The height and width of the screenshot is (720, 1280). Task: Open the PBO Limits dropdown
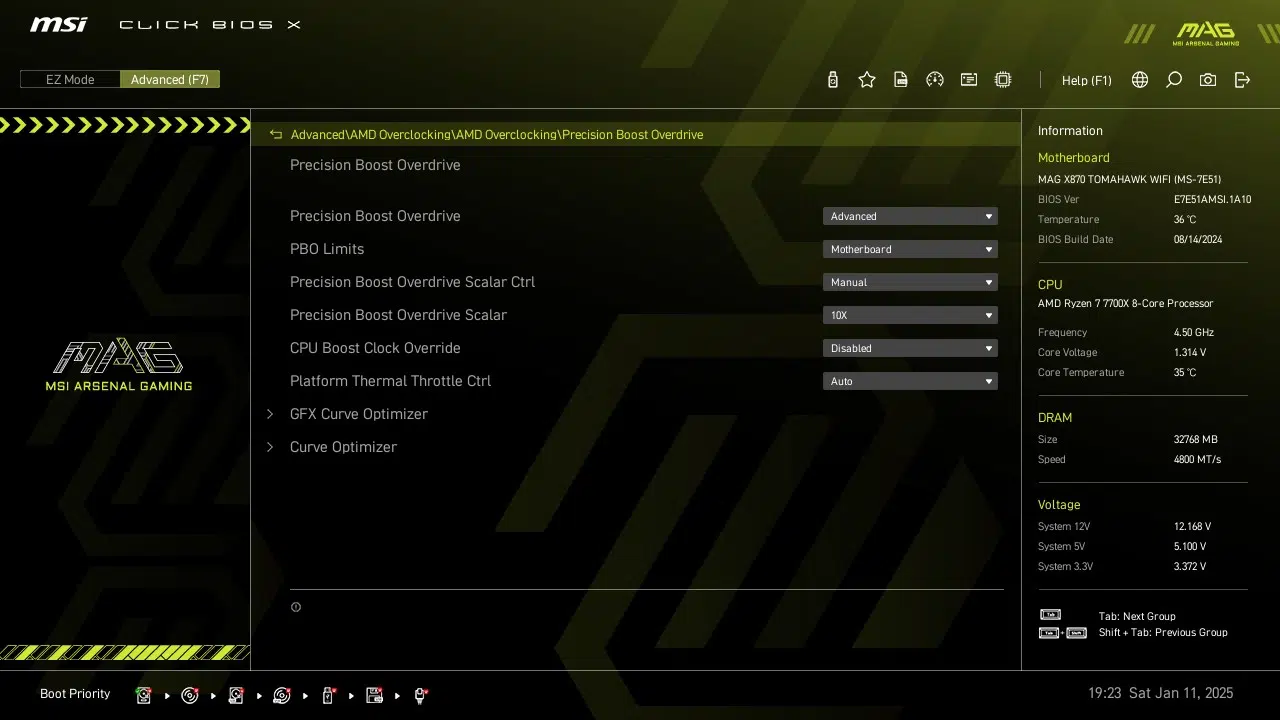tap(910, 249)
